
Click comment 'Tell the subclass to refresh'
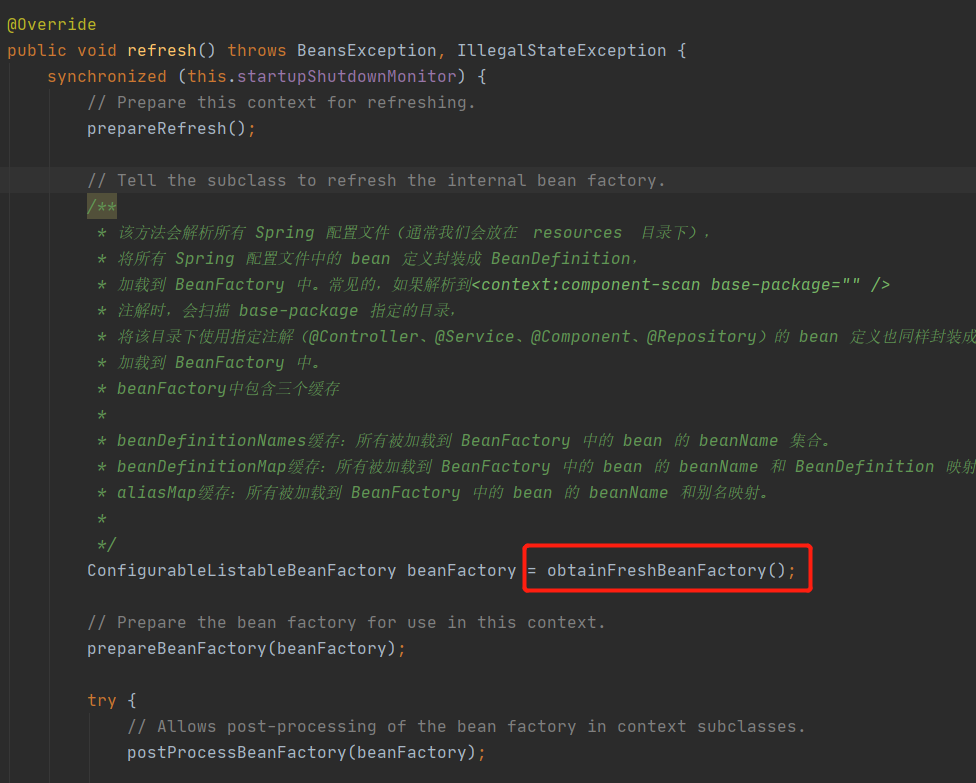376,181
